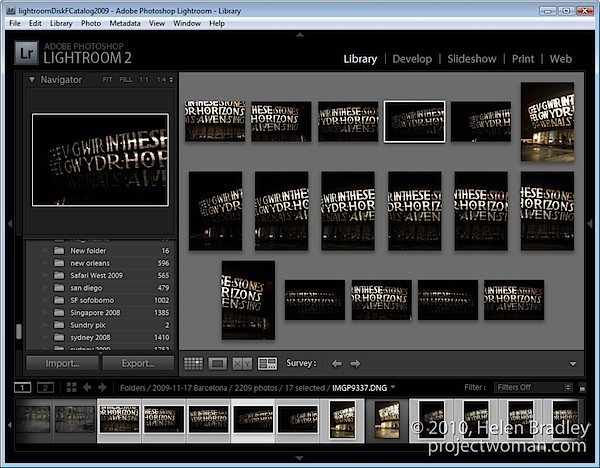The image size is (600, 468).
Task: Open the Metadata menu
Action: 125,23
